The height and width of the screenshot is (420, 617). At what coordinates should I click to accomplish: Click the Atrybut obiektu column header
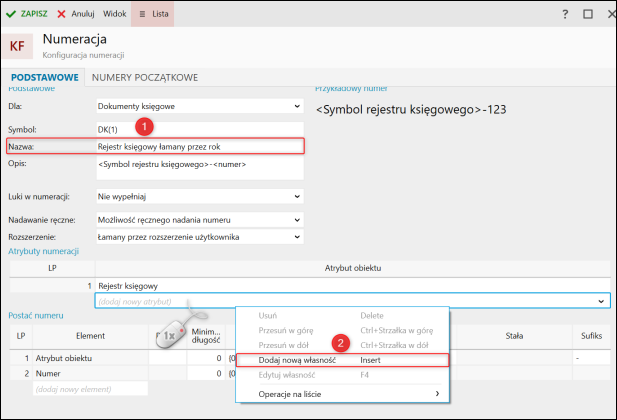353,268
